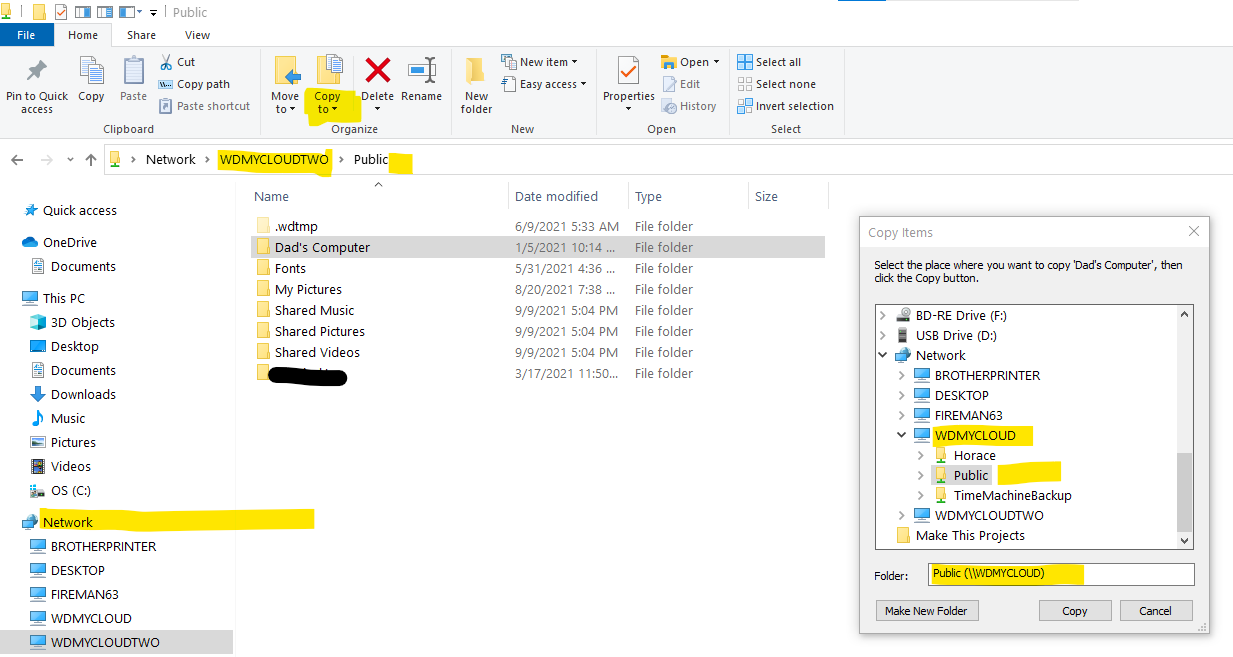
Task: Click the red Delete icon
Action: tap(377, 70)
